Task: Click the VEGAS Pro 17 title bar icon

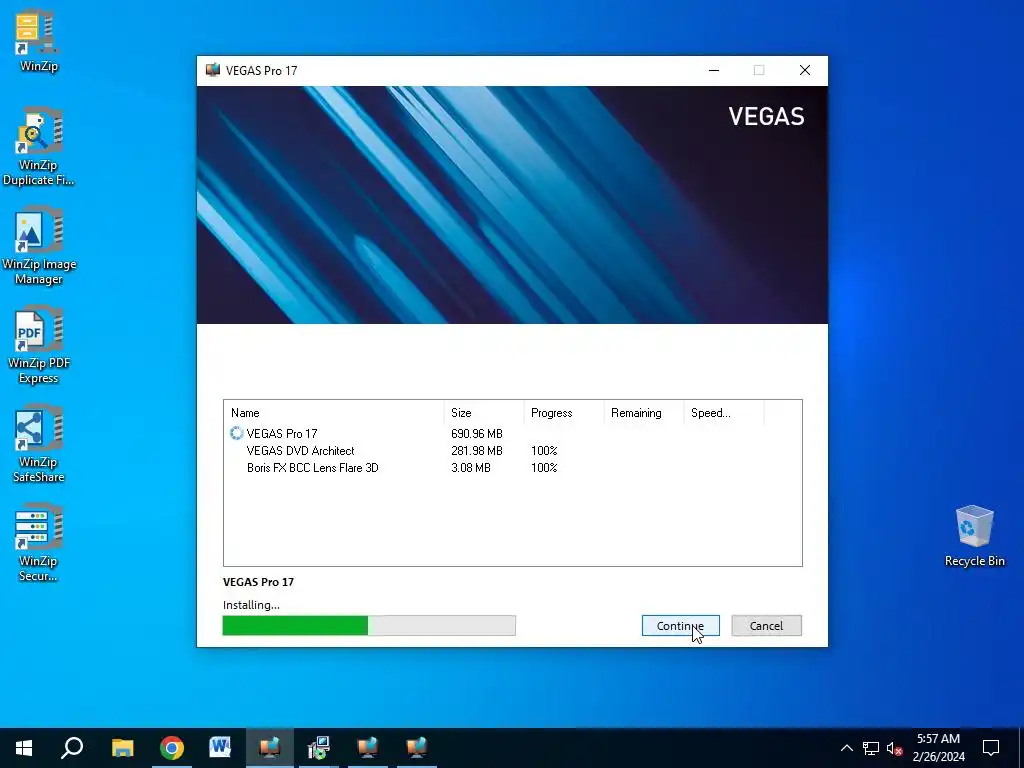Action: click(212, 70)
